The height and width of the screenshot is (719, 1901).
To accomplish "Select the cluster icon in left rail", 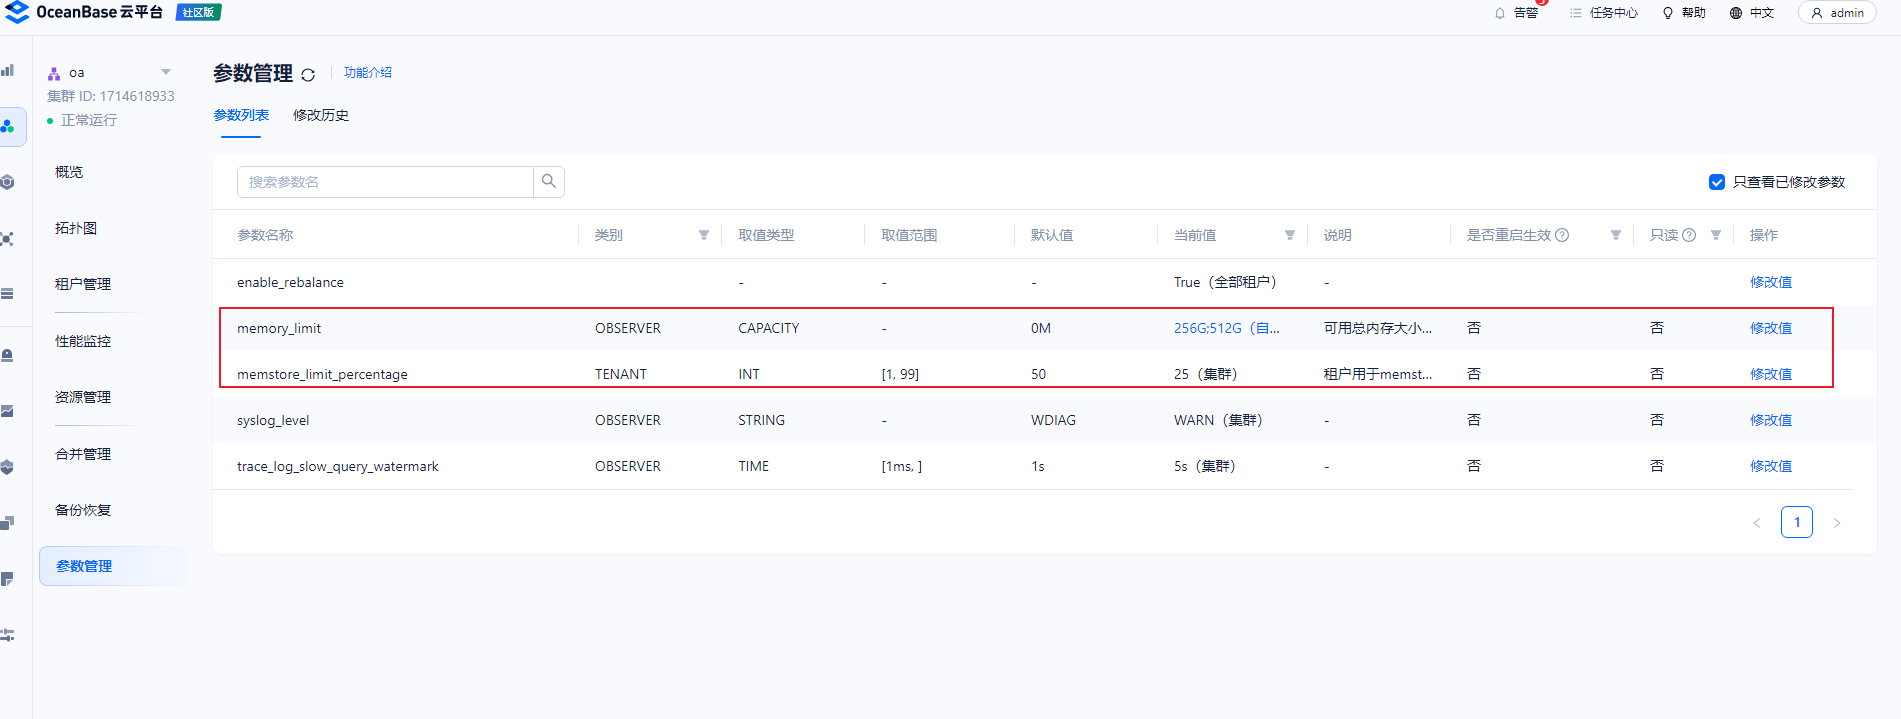I will (8, 127).
